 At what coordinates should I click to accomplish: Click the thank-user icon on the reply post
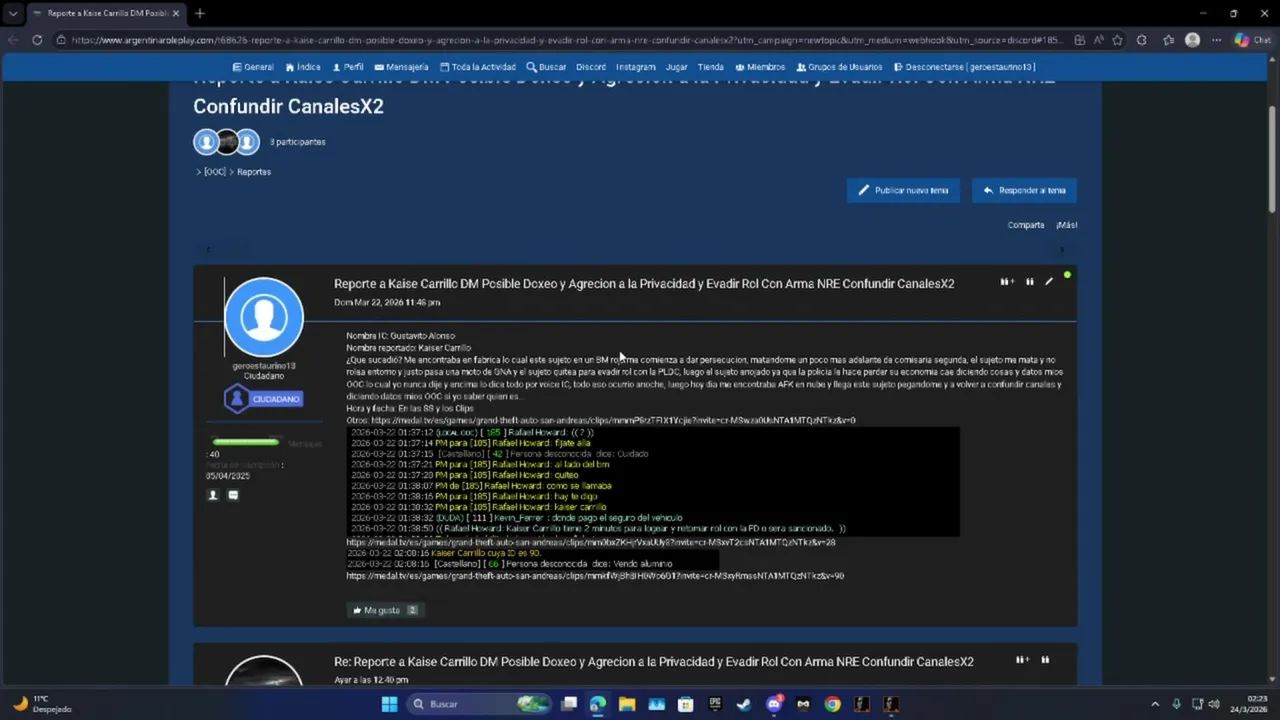coord(1022,660)
